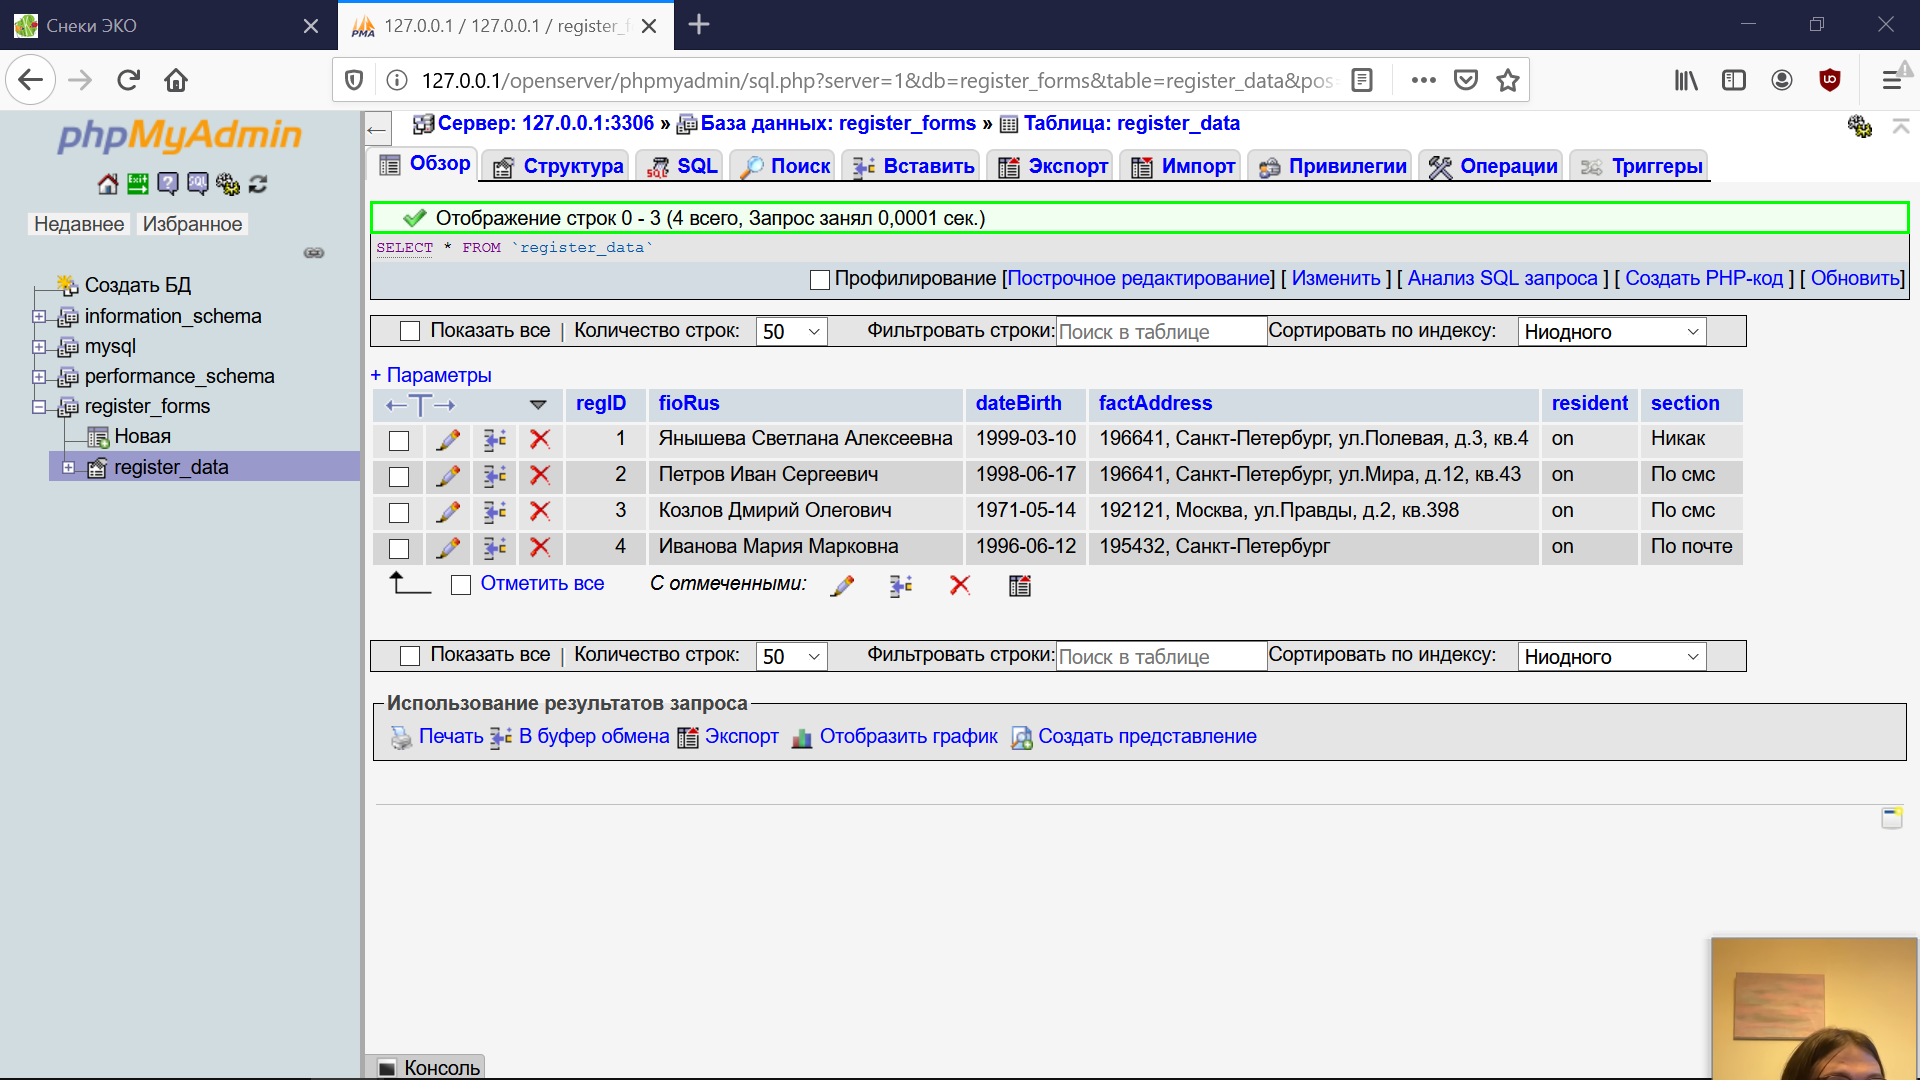The width and height of the screenshot is (1920, 1080).
Task: Reload the navigation panel icon
Action: 258,184
